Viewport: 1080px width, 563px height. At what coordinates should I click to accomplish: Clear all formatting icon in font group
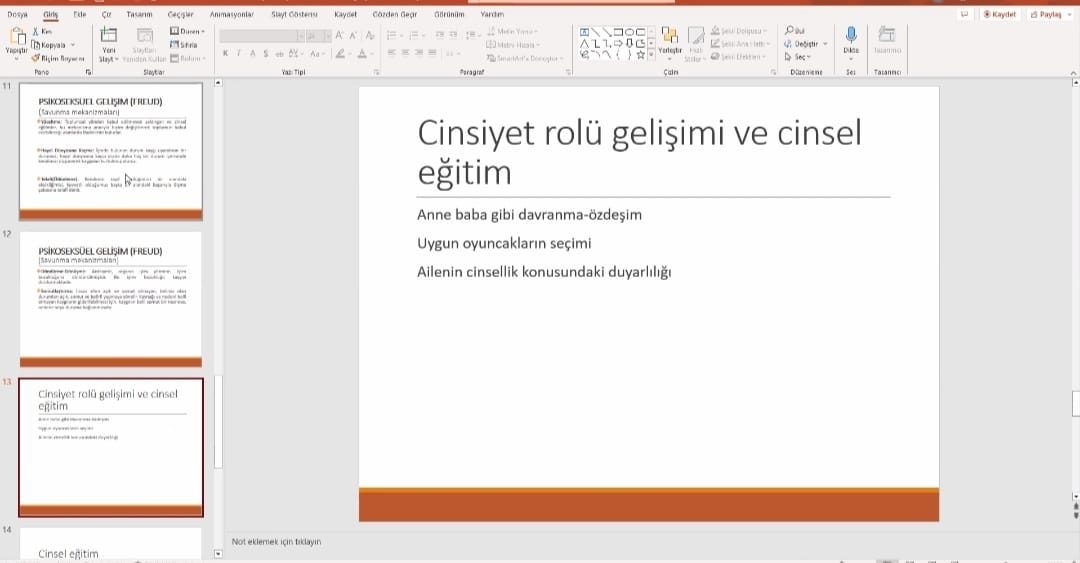click(x=370, y=35)
